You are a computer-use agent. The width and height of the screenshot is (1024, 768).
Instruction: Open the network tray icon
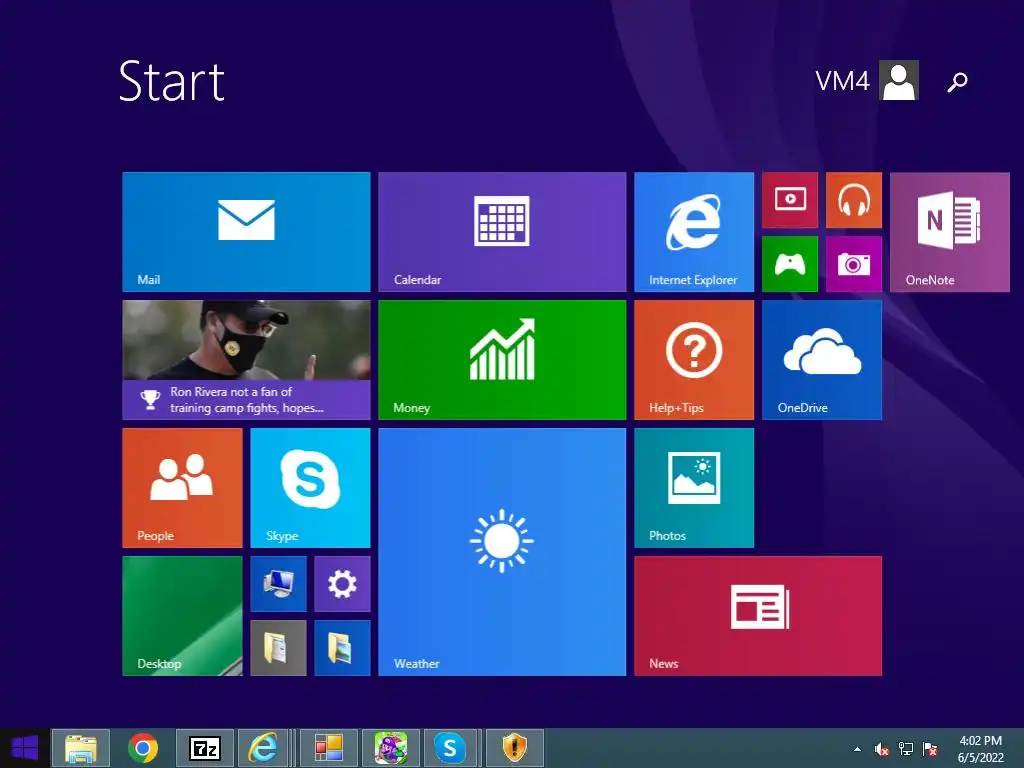click(x=906, y=749)
